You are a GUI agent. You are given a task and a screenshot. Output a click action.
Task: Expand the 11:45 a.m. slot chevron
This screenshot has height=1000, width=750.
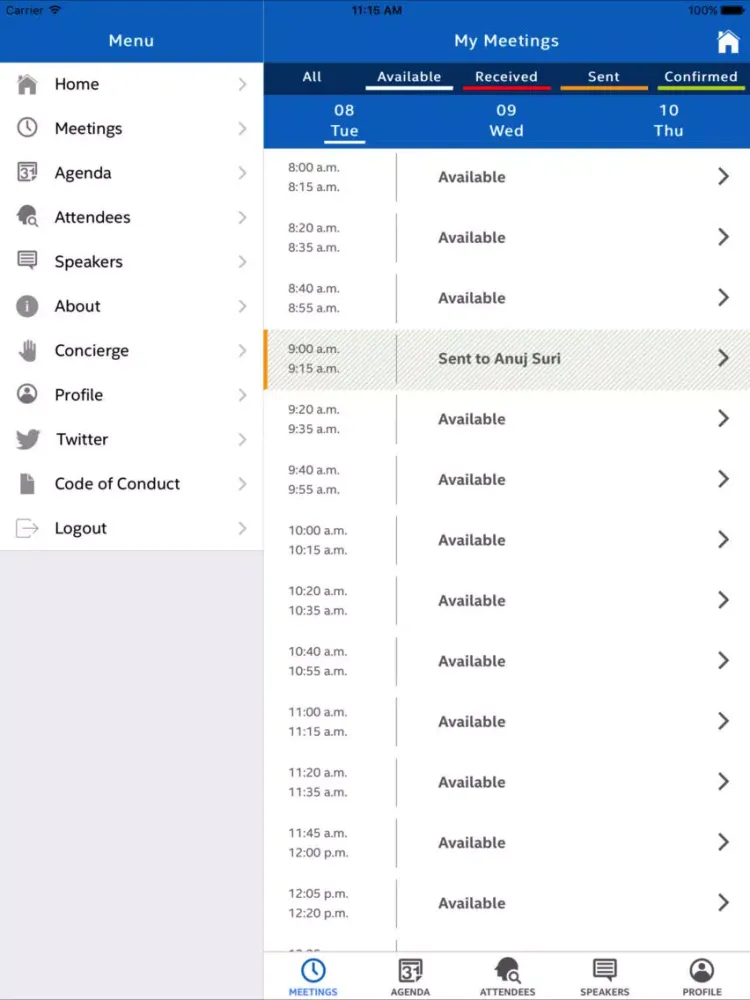click(723, 843)
